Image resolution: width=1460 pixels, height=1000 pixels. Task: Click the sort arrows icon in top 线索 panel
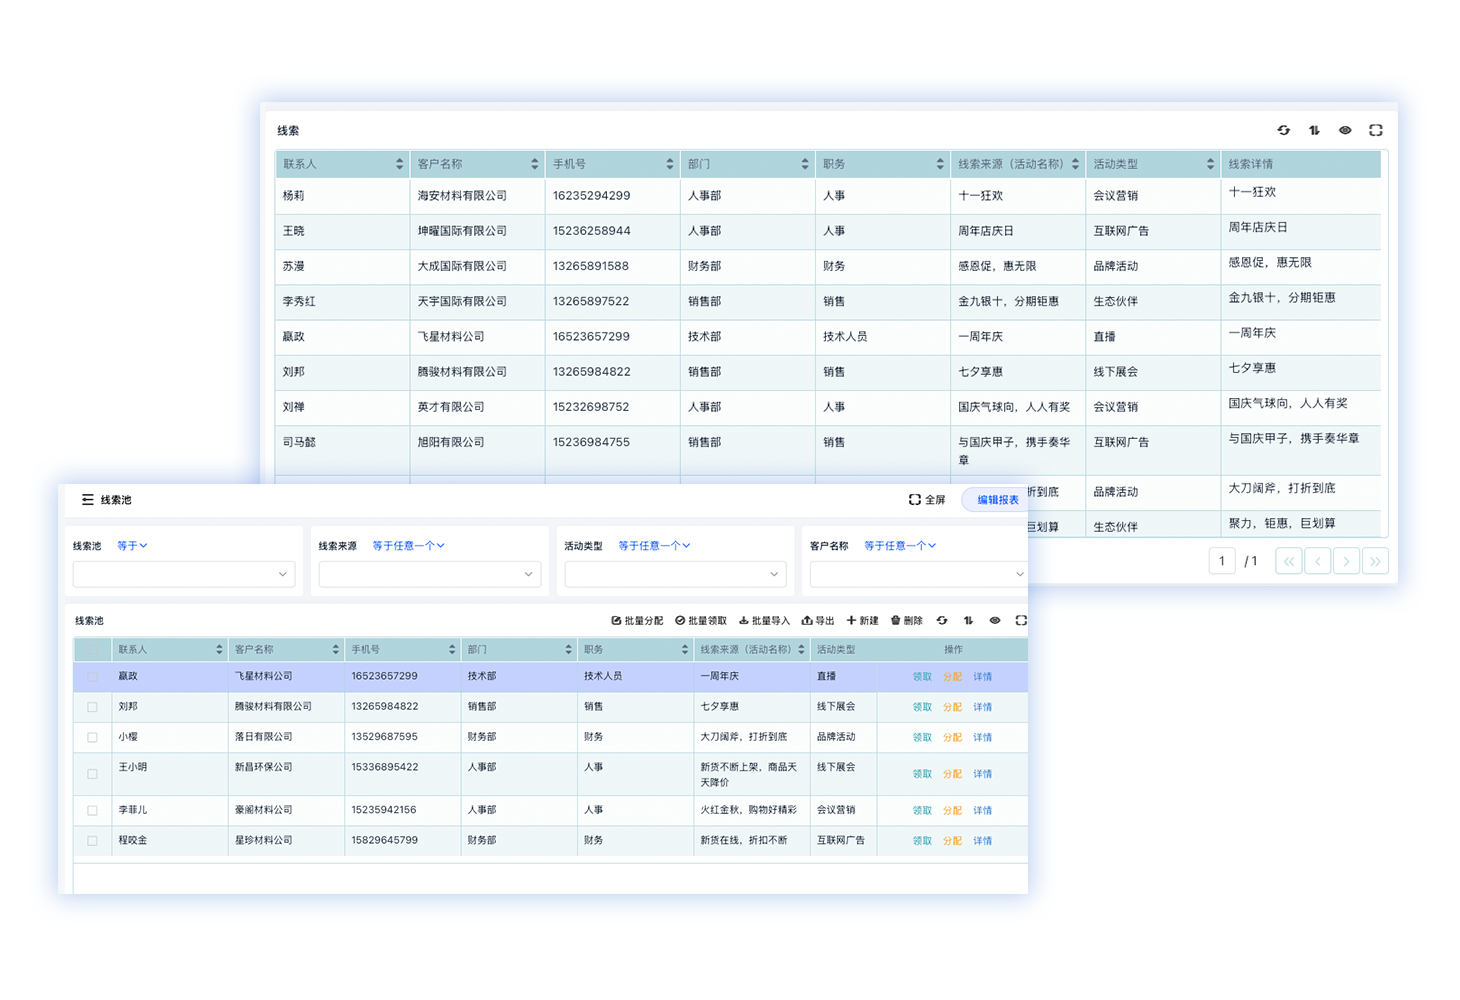[1314, 130]
